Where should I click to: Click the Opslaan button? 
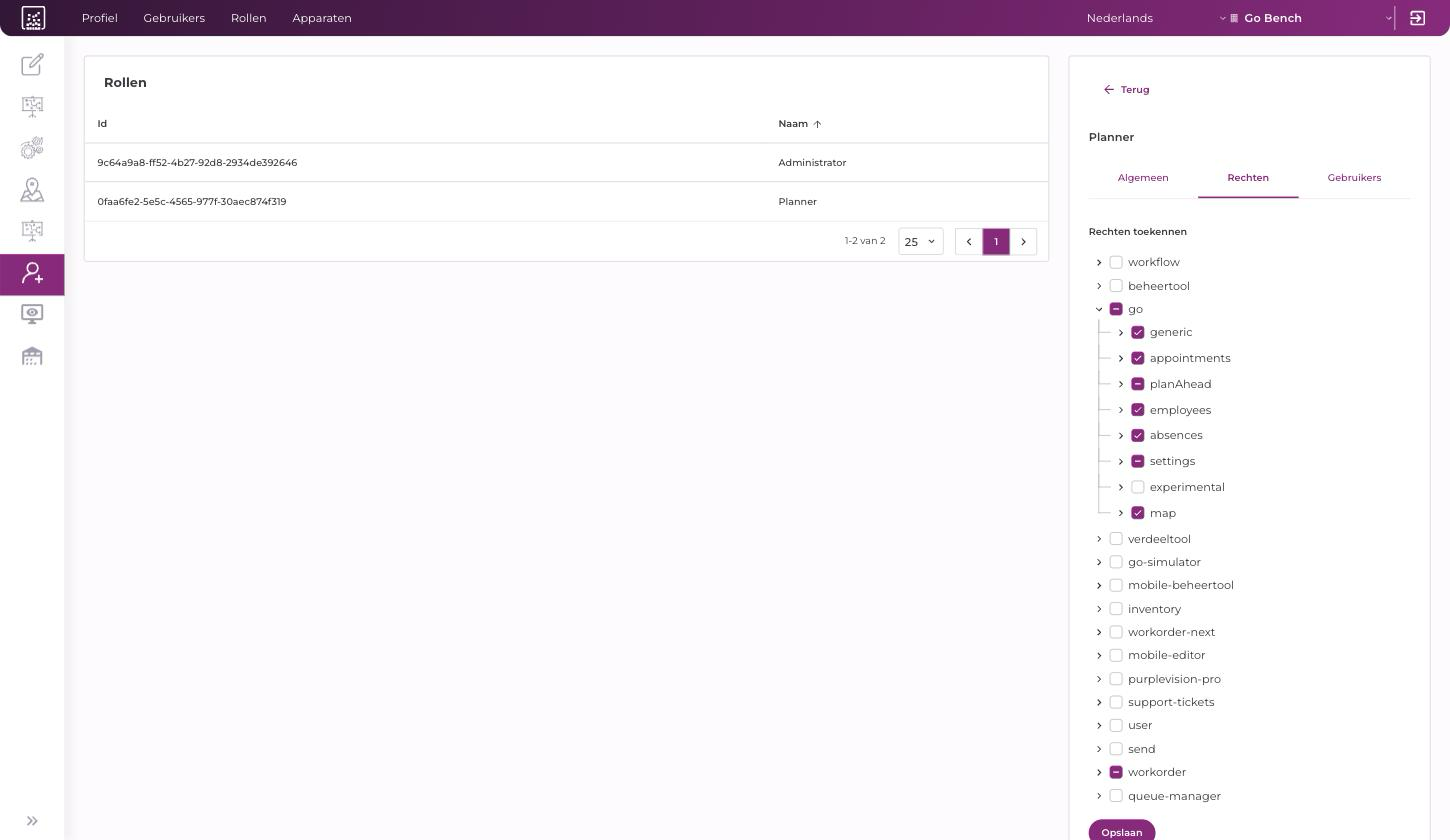tap(1122, 832)
